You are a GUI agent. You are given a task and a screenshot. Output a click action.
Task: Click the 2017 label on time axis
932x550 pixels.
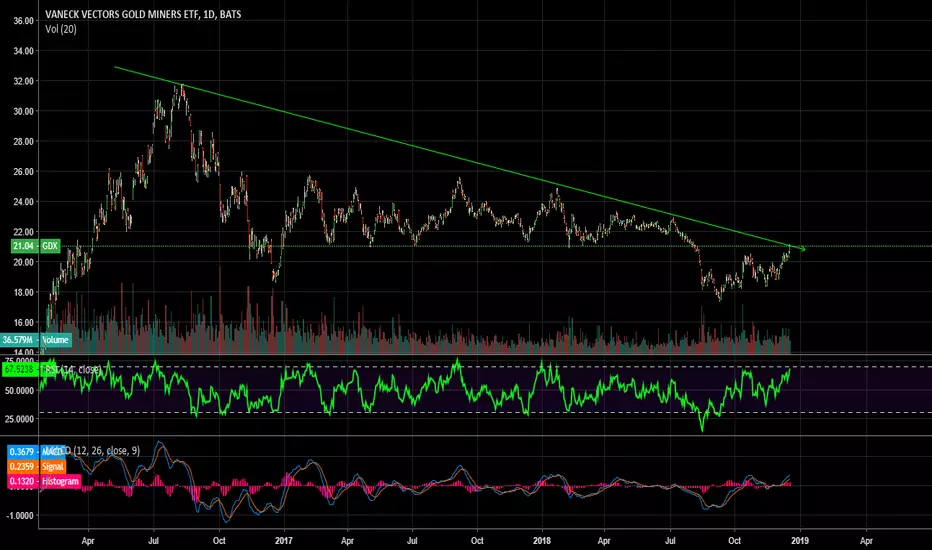[x=284, y=540]
